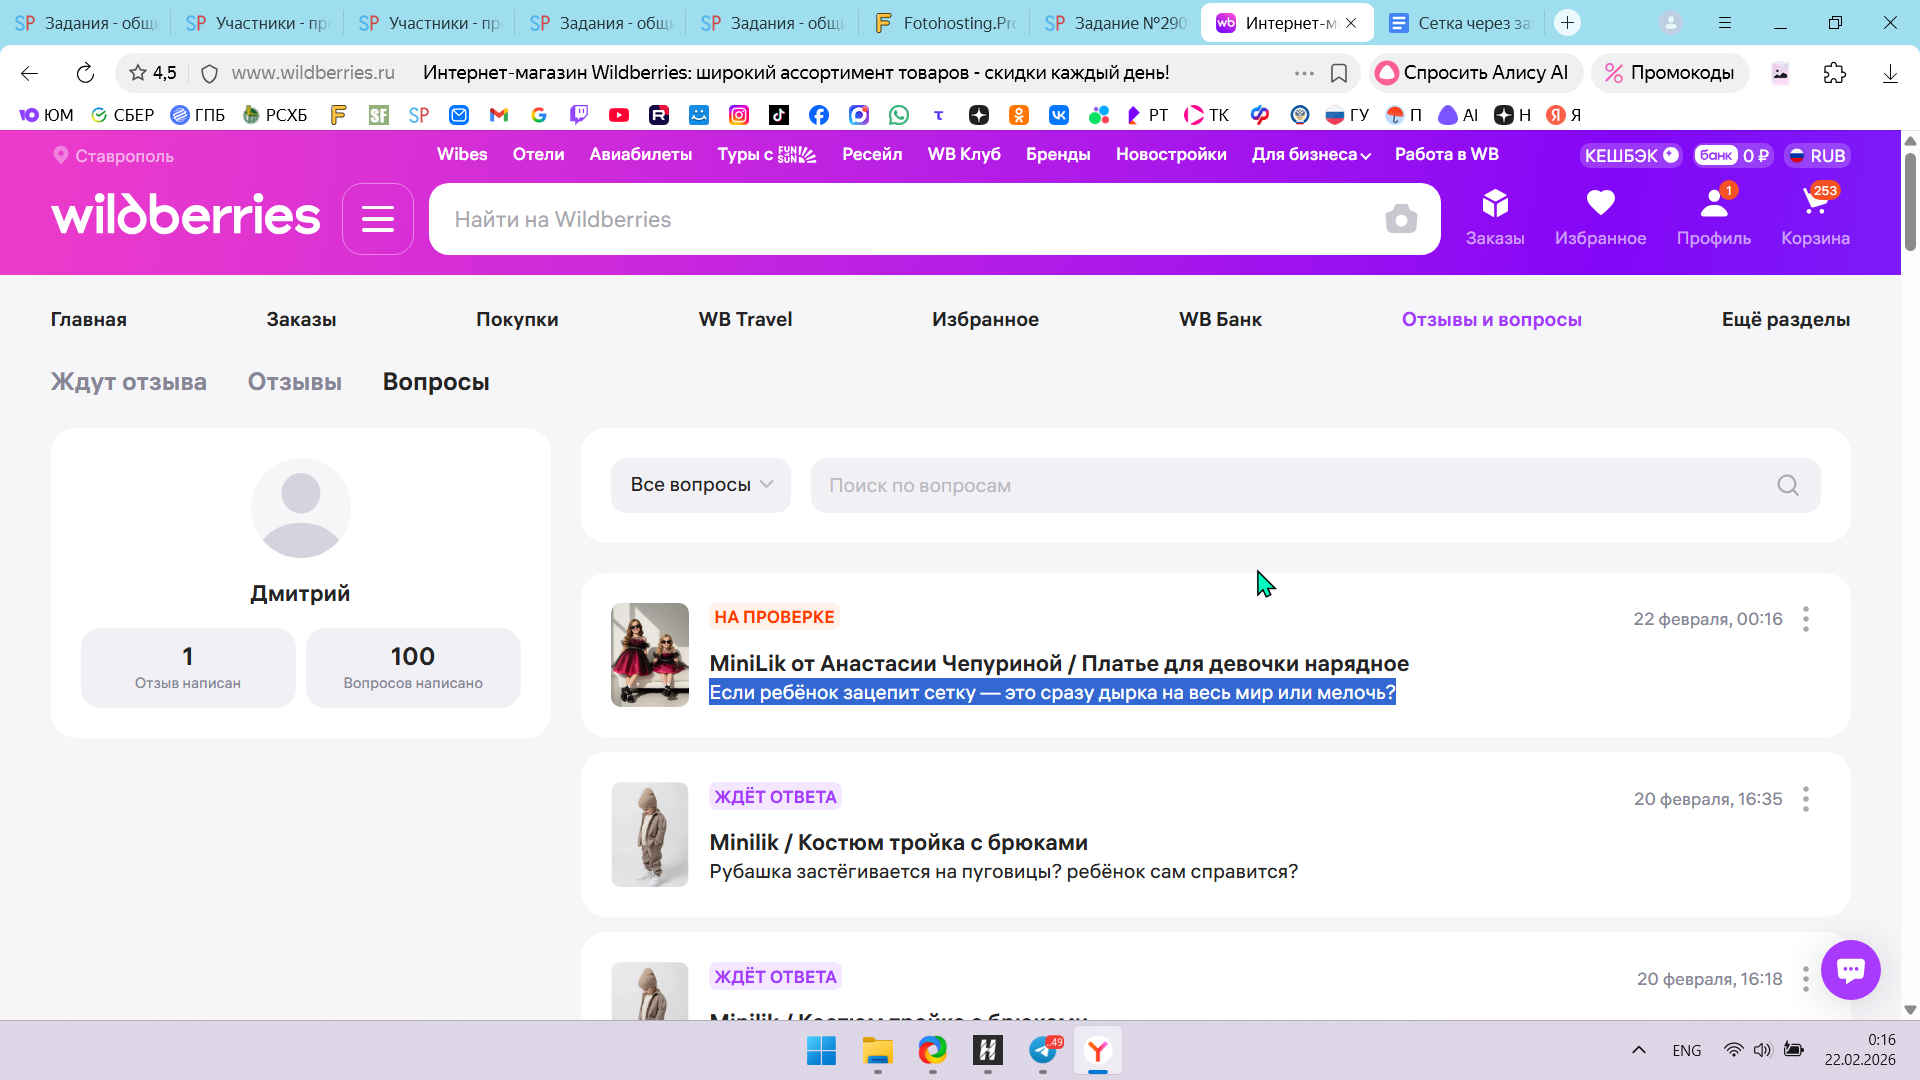Viewport: 1920px width, 1080px height.
Task: Open the Ресейл link in top bar
Action: pyautogui.click(x=871, y=155)
